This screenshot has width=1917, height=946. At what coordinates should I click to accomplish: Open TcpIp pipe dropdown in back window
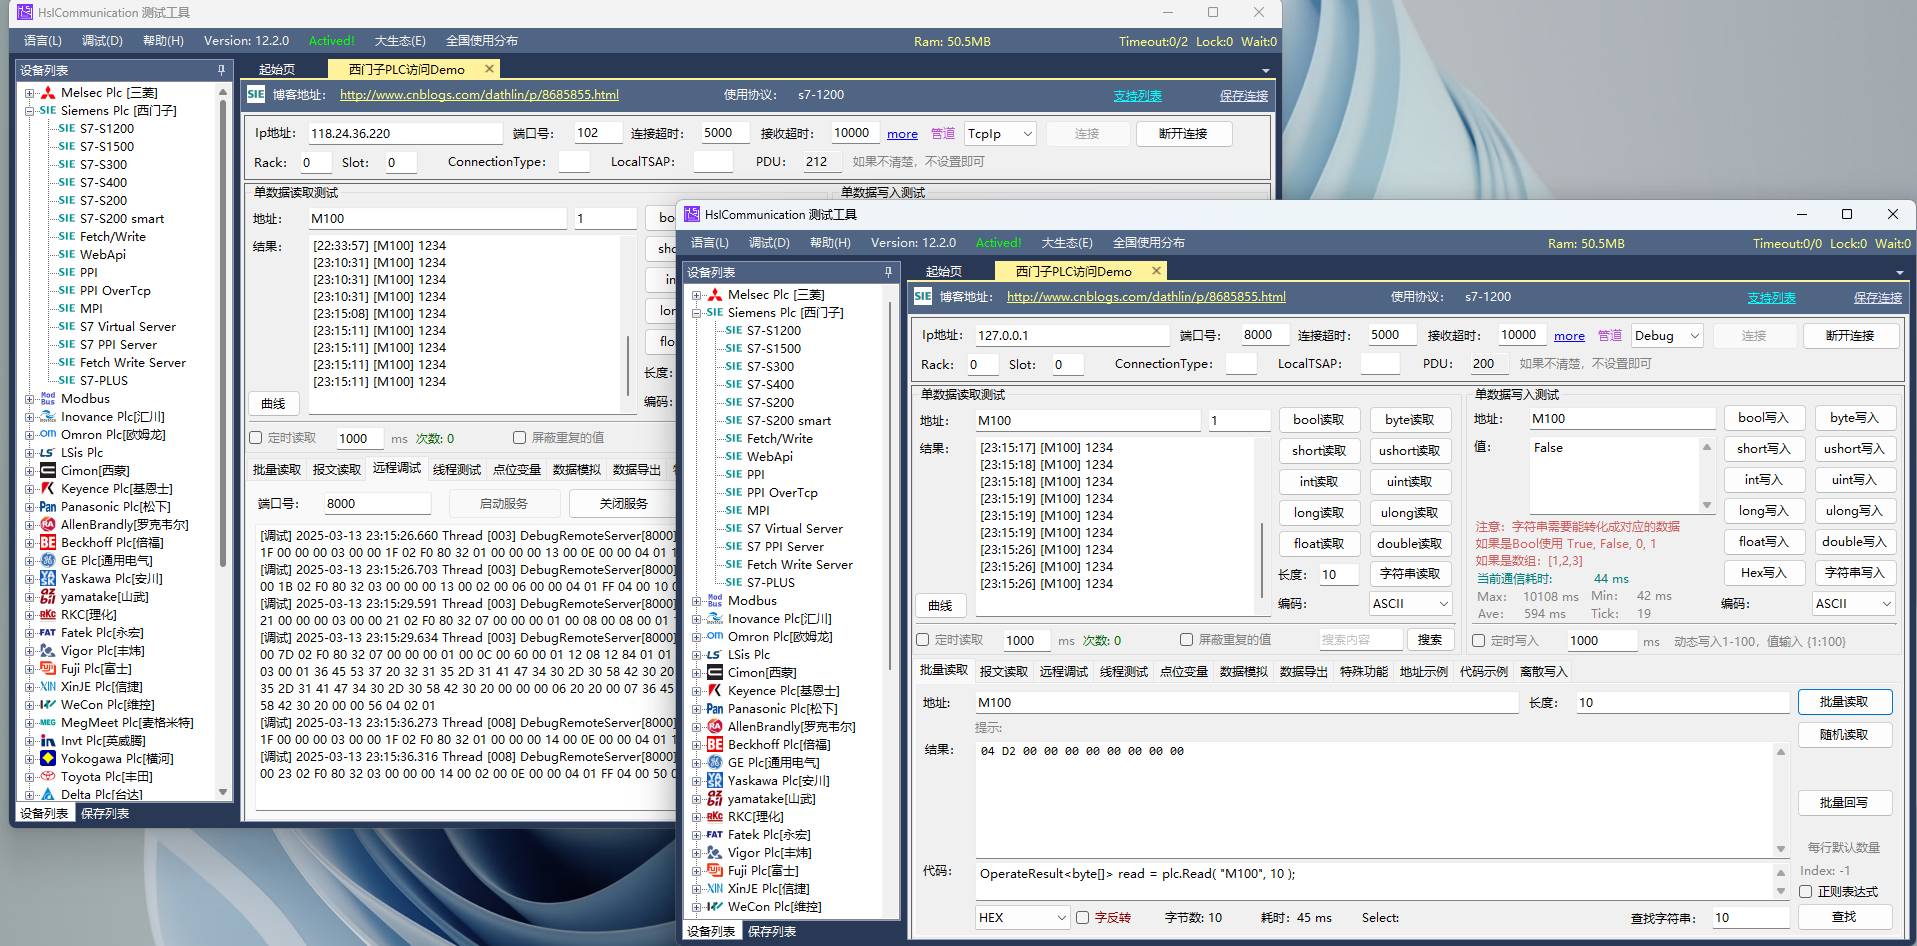(x=1000, y=134)
